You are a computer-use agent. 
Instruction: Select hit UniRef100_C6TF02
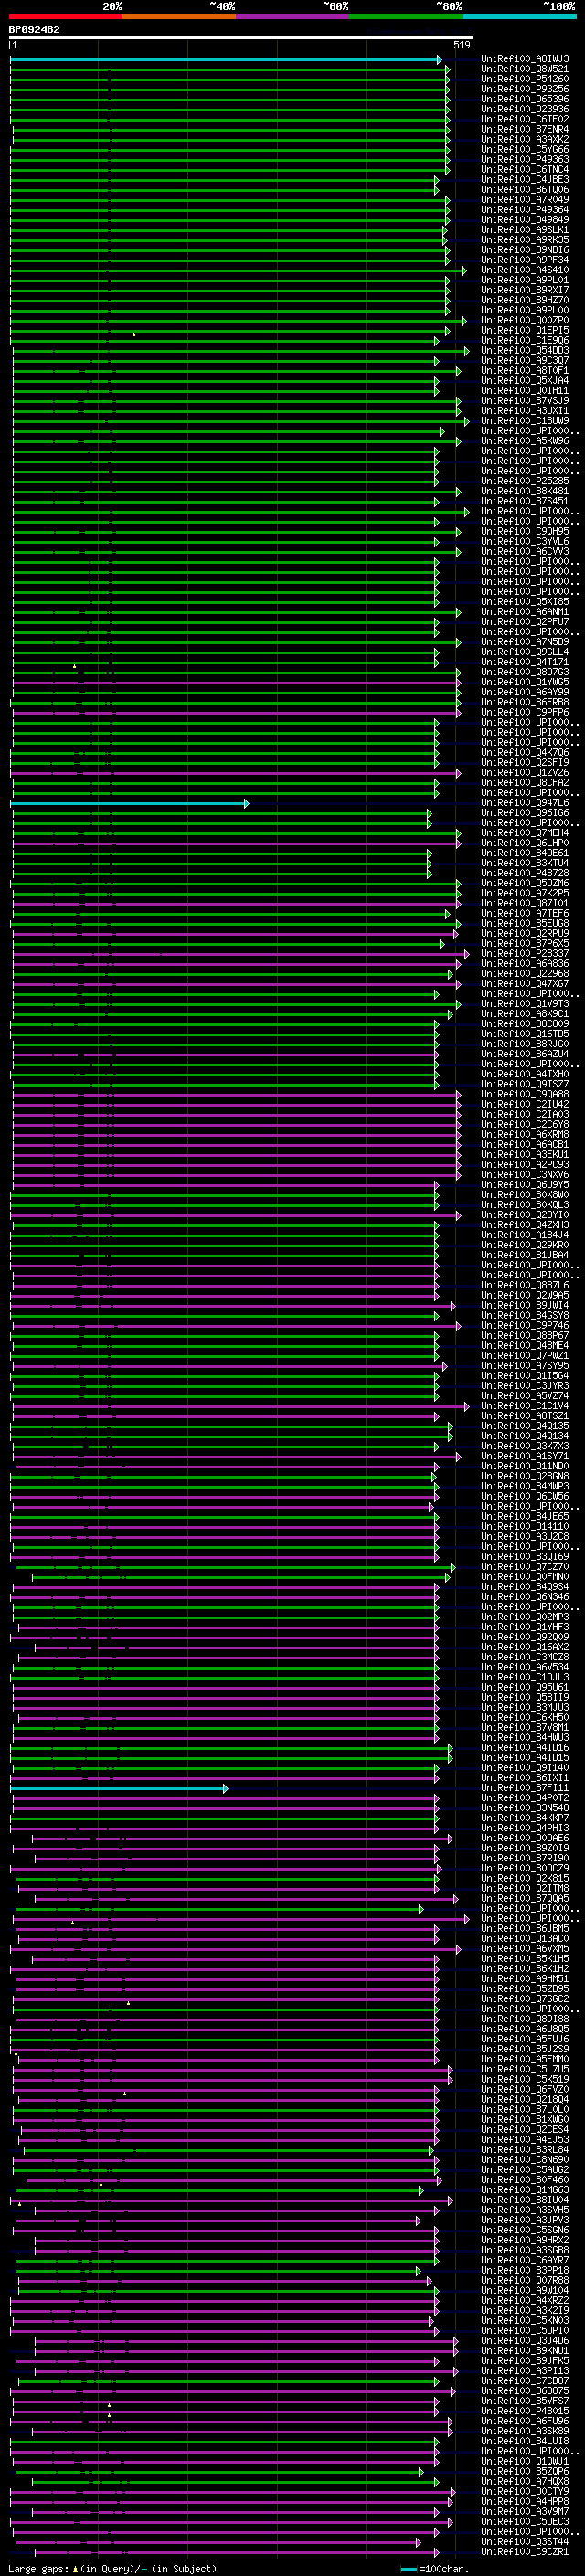pos(525,119)
